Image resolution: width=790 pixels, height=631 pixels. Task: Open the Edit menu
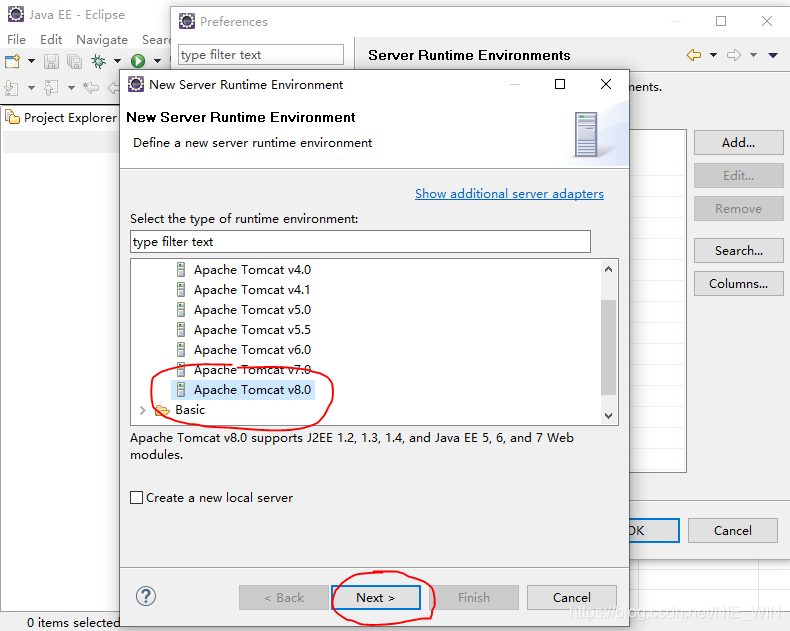51,39
